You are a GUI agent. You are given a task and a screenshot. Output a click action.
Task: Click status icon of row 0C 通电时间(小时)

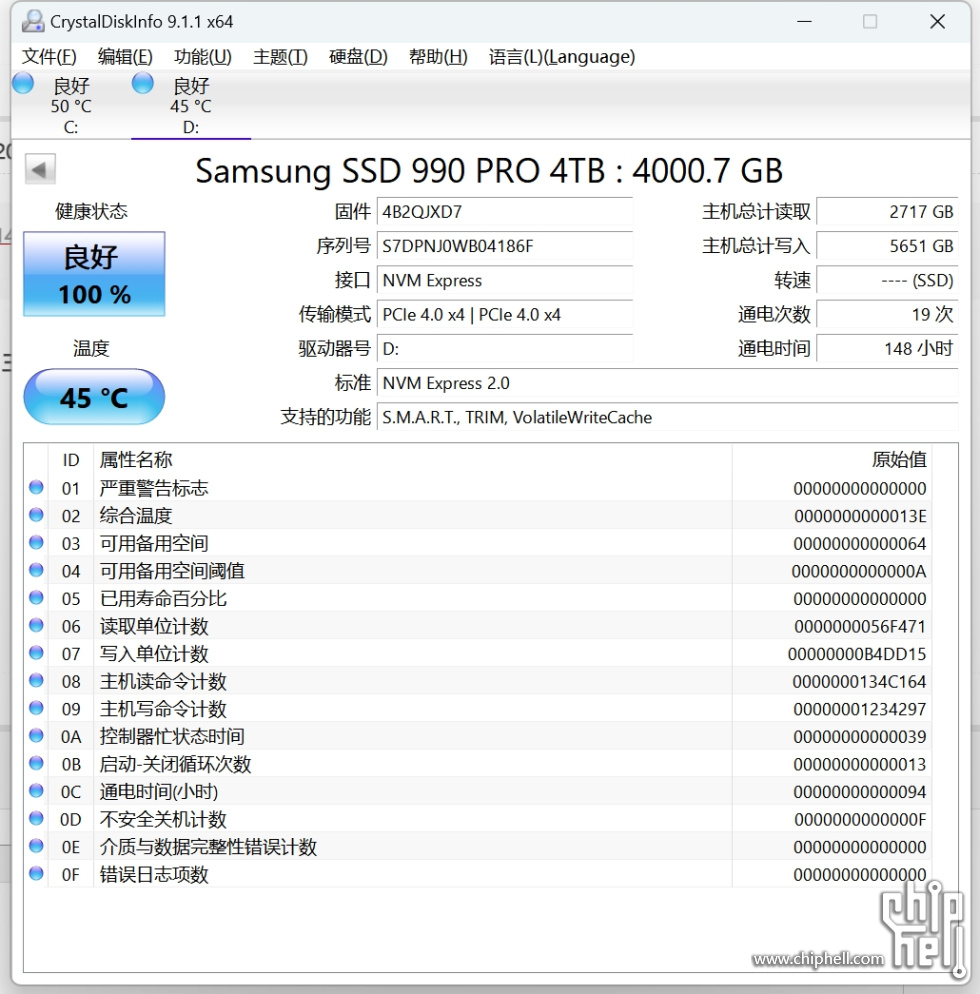point(37,791)
